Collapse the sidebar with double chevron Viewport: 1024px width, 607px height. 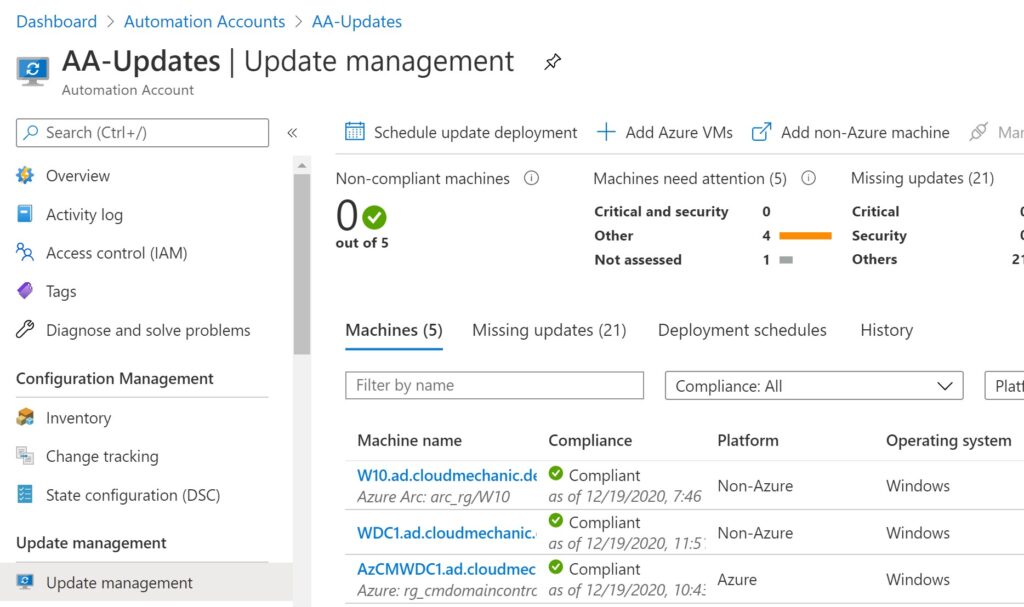click(292, 133)
